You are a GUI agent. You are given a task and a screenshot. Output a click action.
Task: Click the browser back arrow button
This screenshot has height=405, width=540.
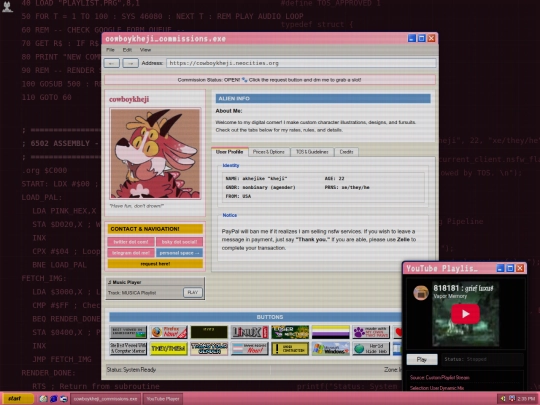[112, 63]
